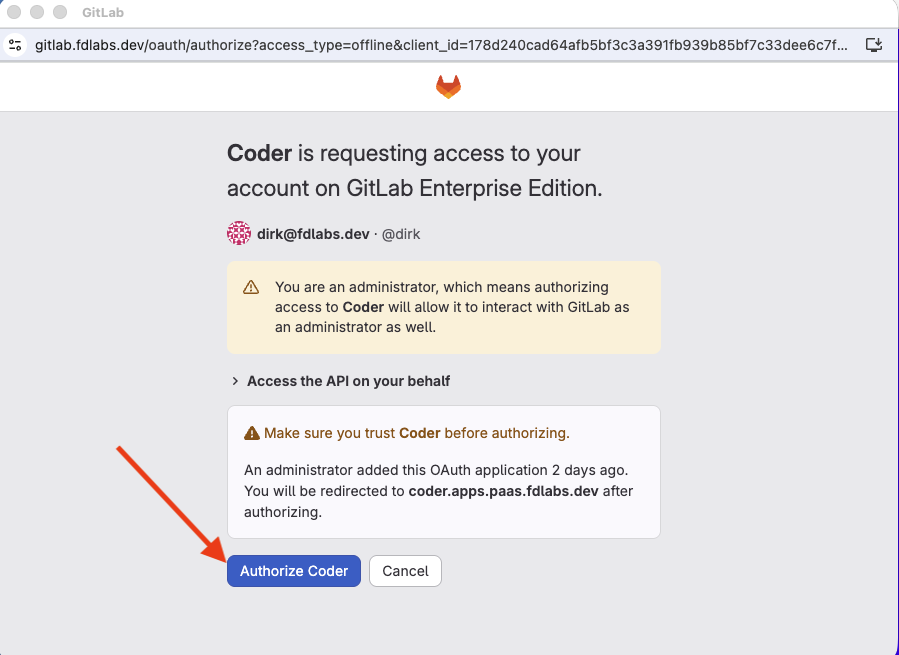Click the dirk user avatar
The width and height of the screenshot is (899, 655).
point(239,234)
